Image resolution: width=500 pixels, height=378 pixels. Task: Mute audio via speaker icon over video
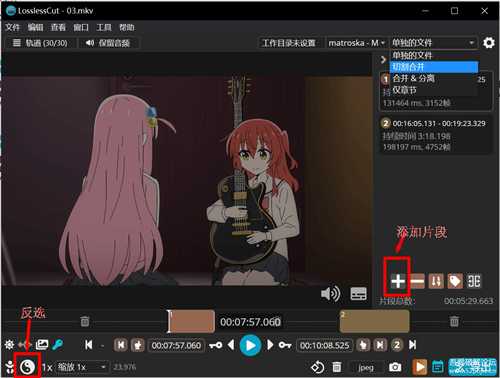[x=330, y=294]
